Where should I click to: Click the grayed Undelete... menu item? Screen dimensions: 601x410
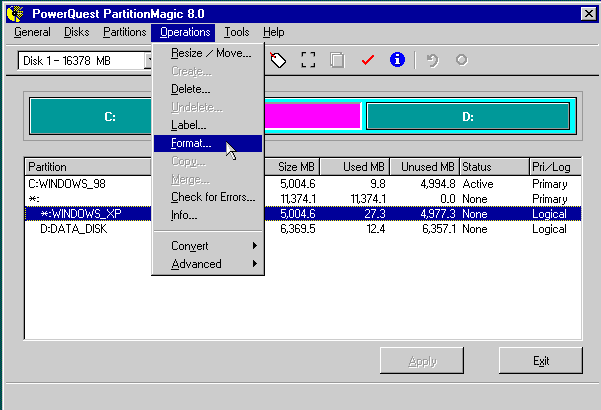click(208, 107)
